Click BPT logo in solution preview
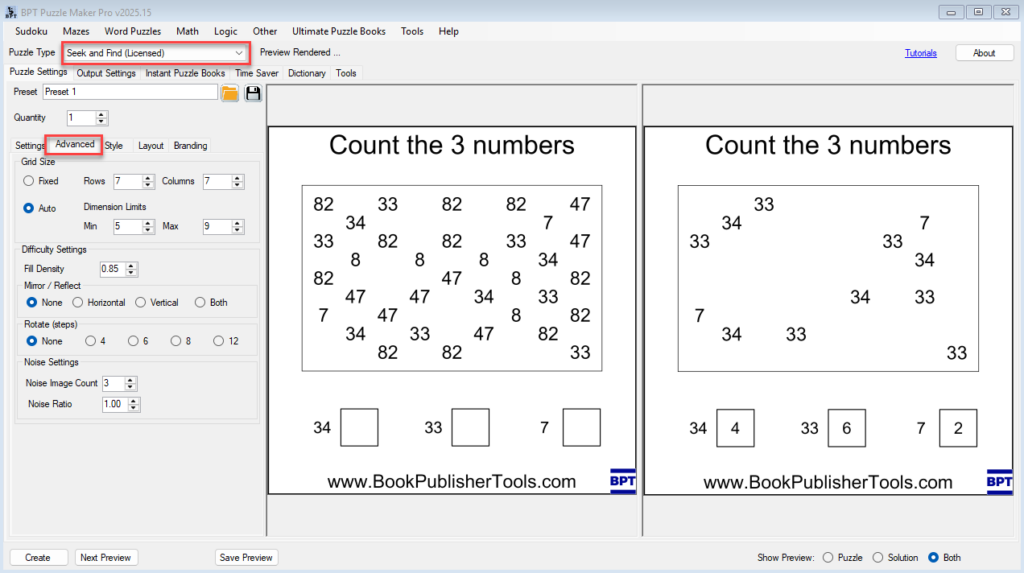Viewport: 1024px width, 573px height. 998,481
